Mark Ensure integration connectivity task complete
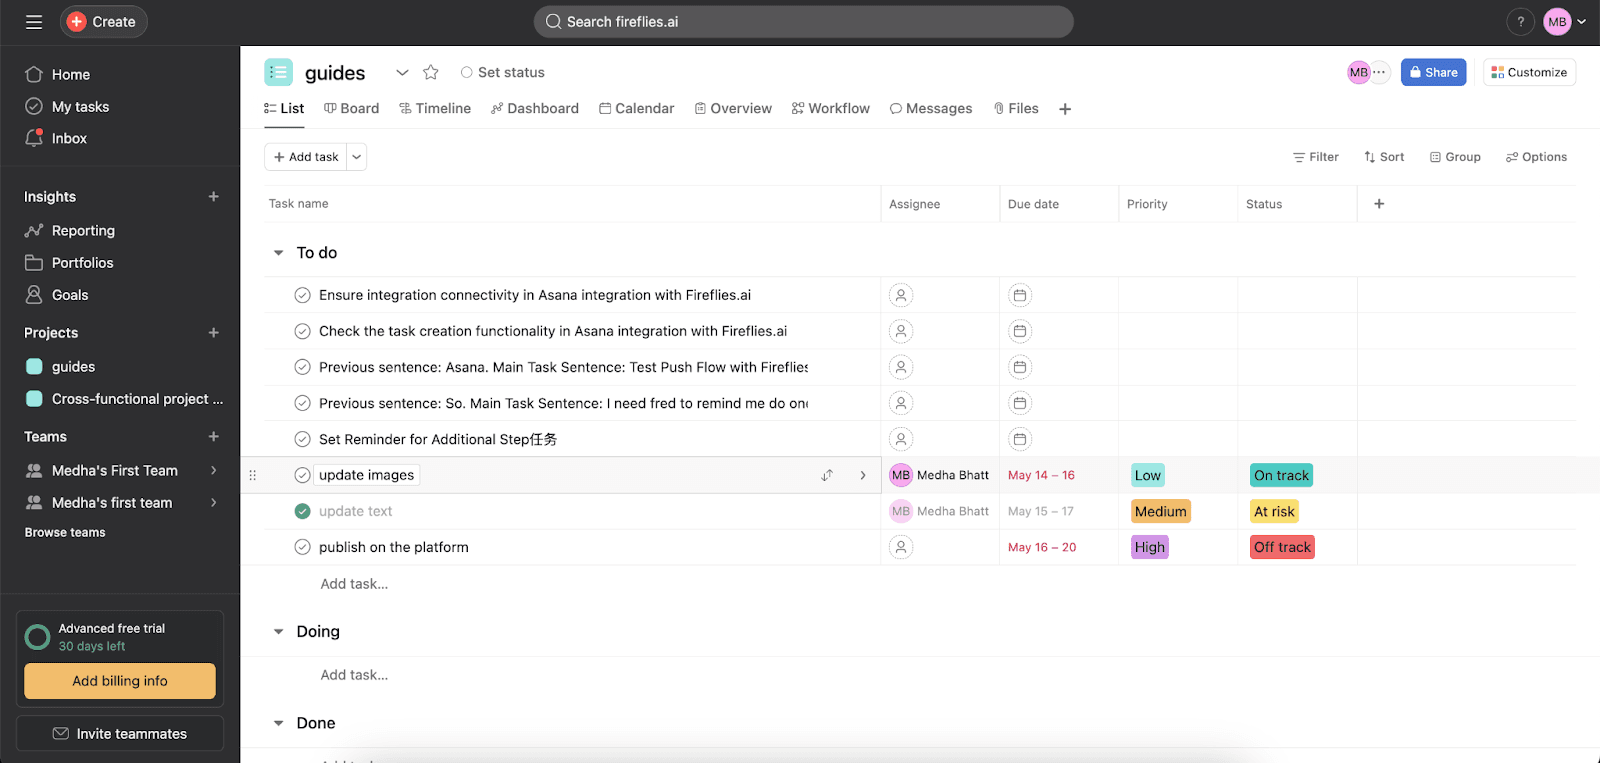Image resolution: width=1600 pixels, height=763 pixels. pos(303,295)
